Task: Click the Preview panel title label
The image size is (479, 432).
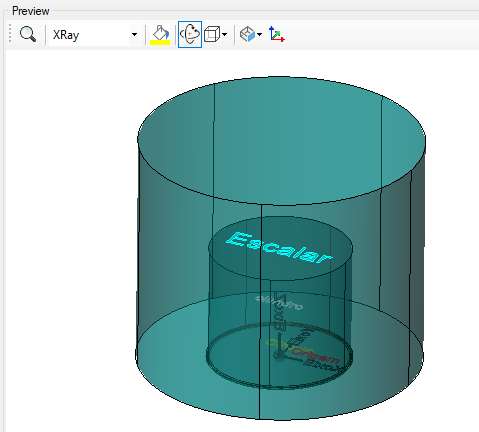Action: click(31, 11)
